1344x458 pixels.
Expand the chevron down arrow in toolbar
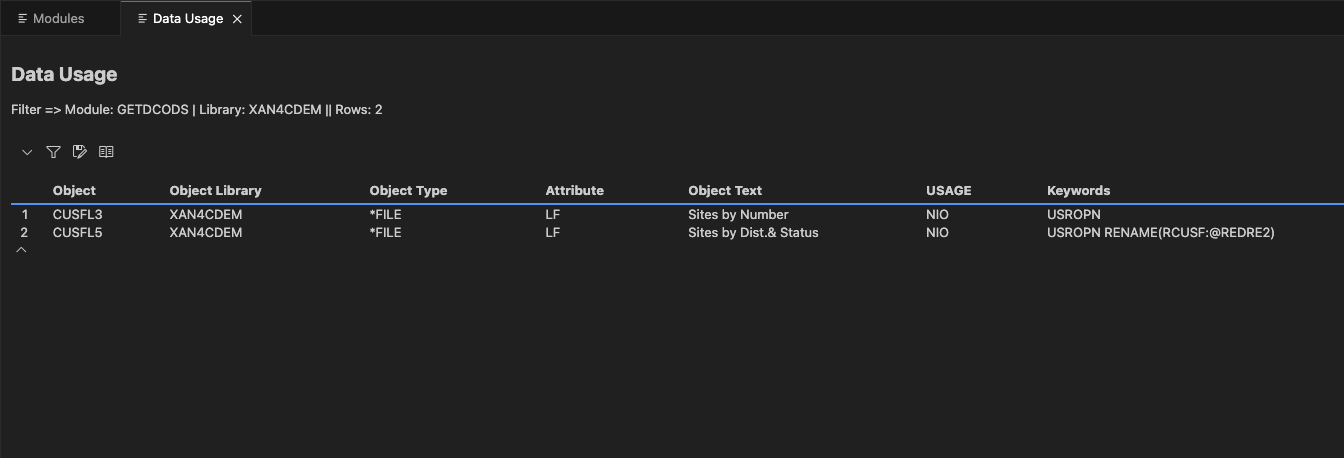click(27, 152)
